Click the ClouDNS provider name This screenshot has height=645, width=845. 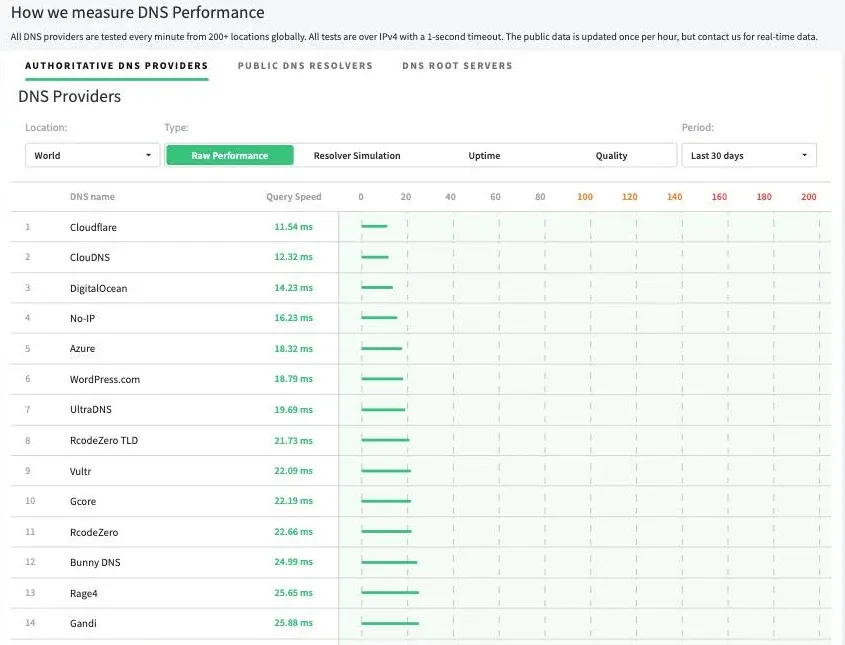pos(89,258)
